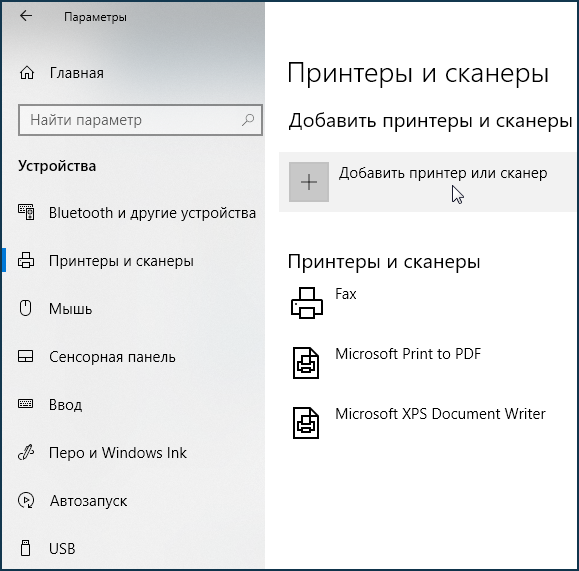Image resolution: width=579 pixels, height=571 pixels.
Task: Click the back arrow in Параметры header
Action: tap(26, 16)
